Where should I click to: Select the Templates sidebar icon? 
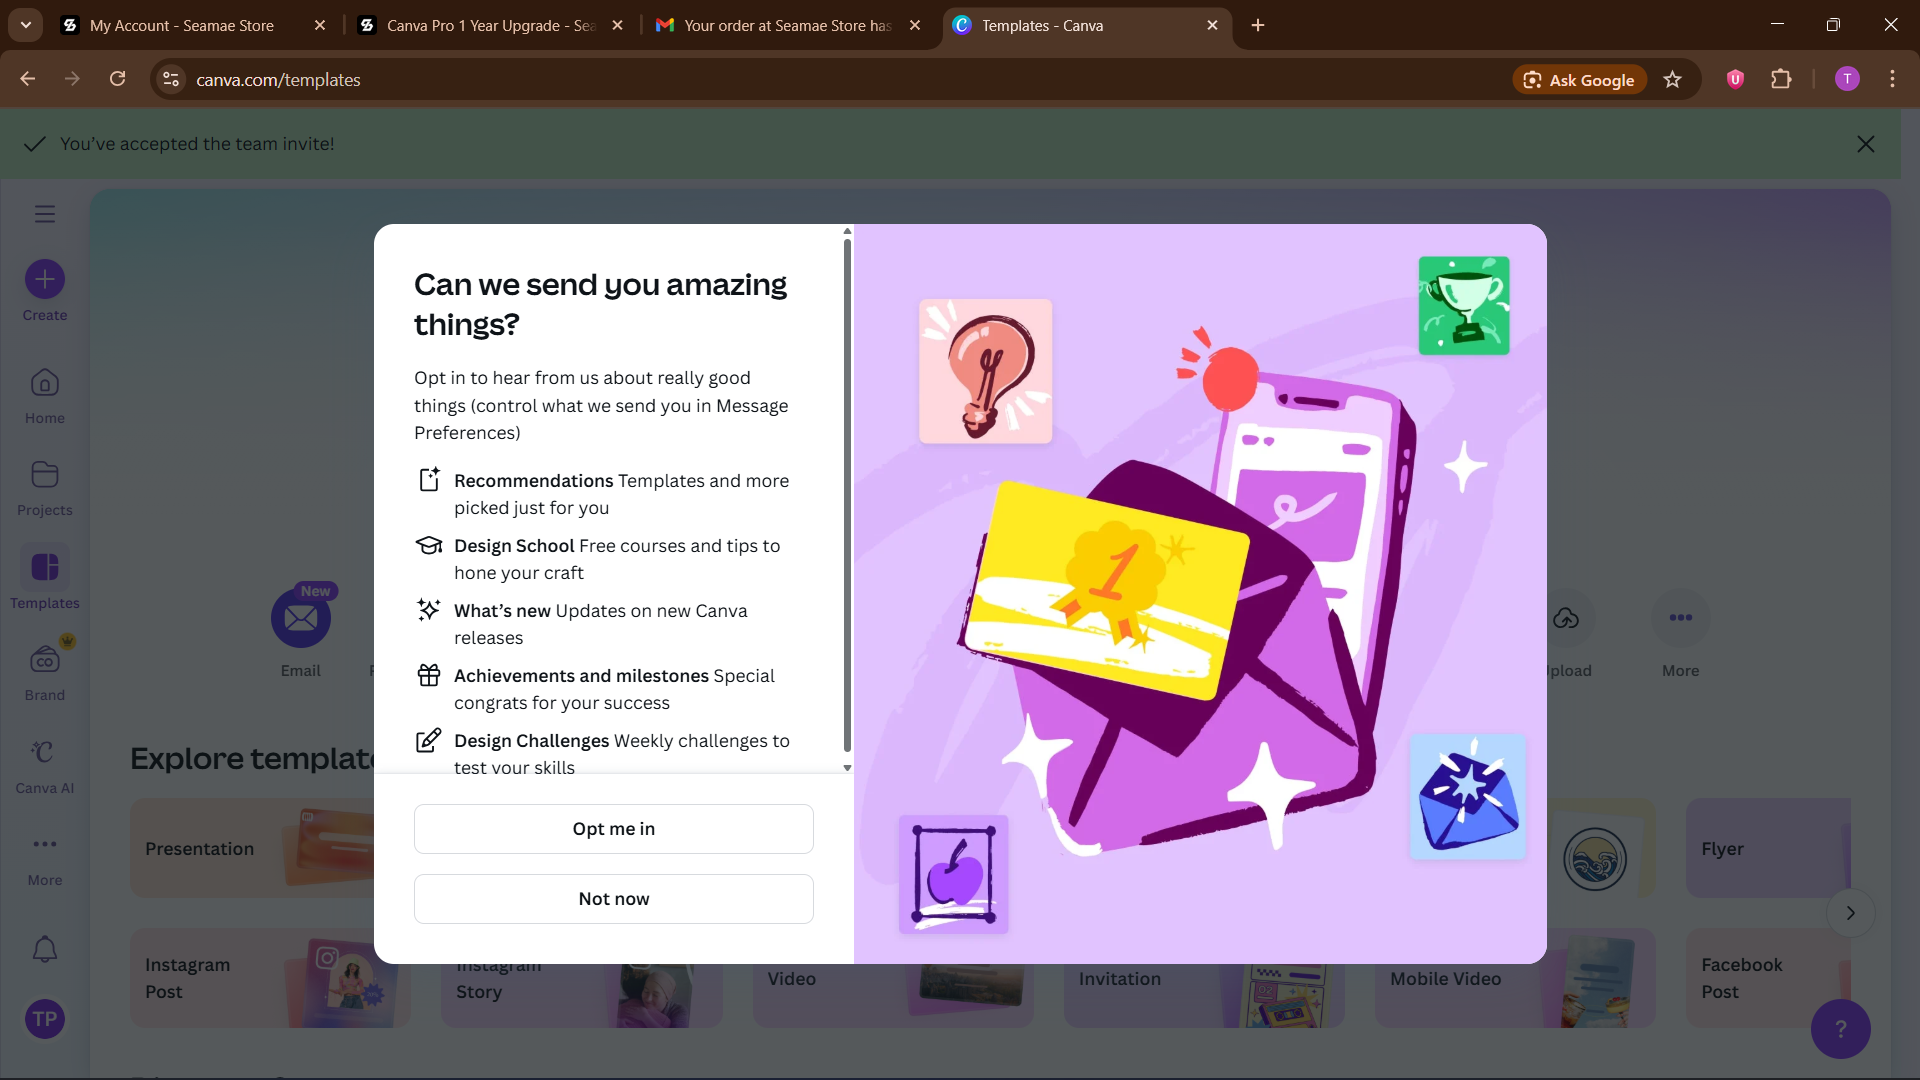click(45, 568)
